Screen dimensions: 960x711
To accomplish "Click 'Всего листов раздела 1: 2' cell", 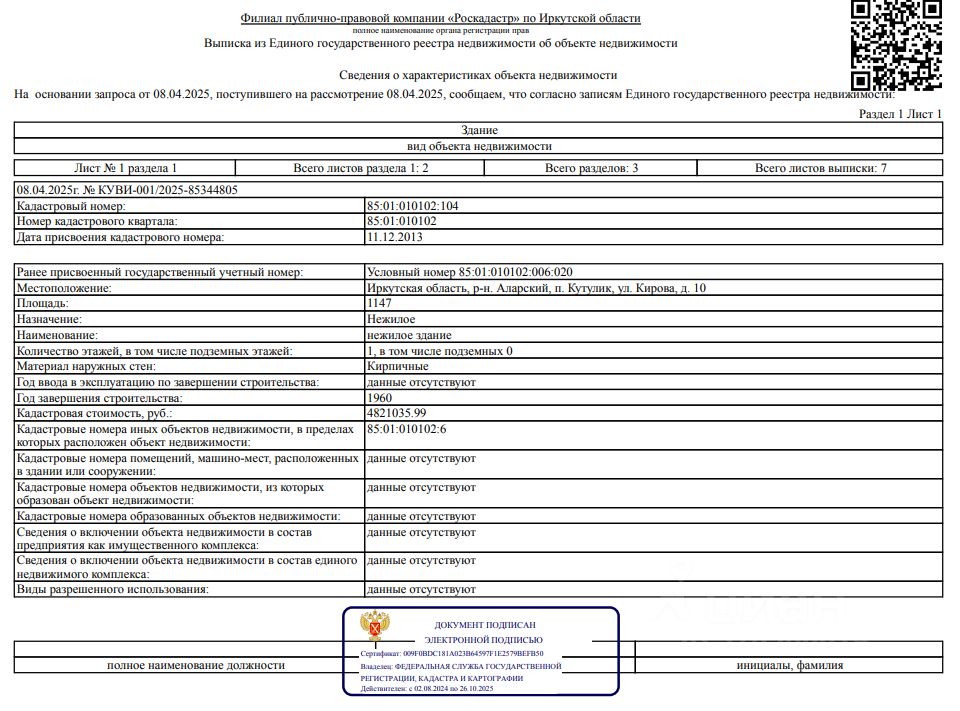I will 360,168.
